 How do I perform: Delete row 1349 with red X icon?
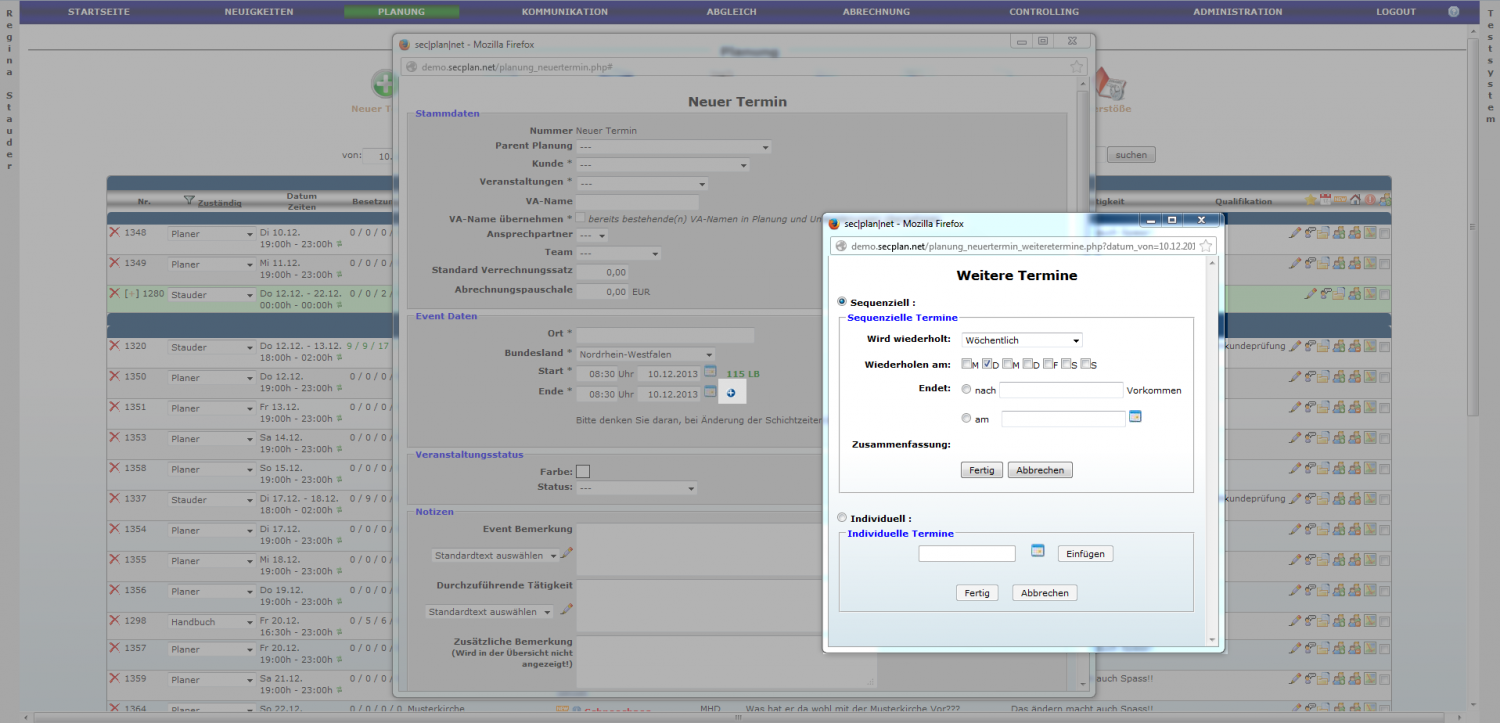(114, 263)
